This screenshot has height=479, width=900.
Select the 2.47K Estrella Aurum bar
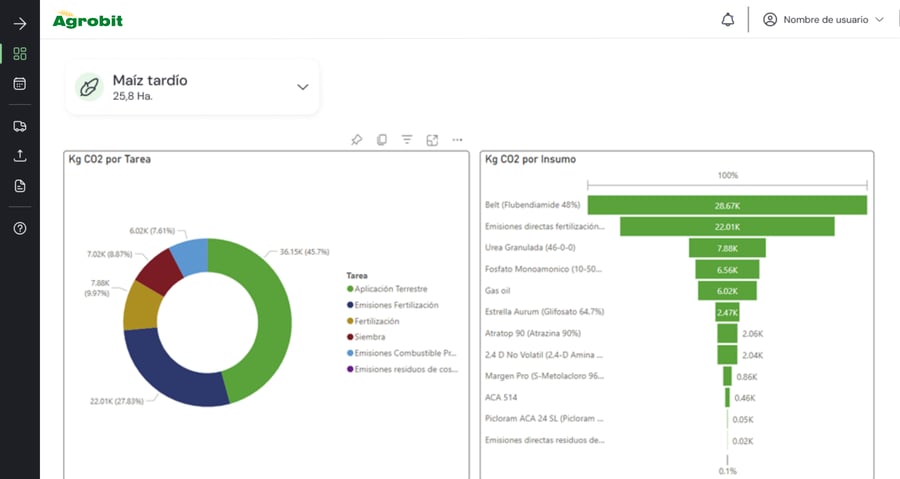click(727, 312)
